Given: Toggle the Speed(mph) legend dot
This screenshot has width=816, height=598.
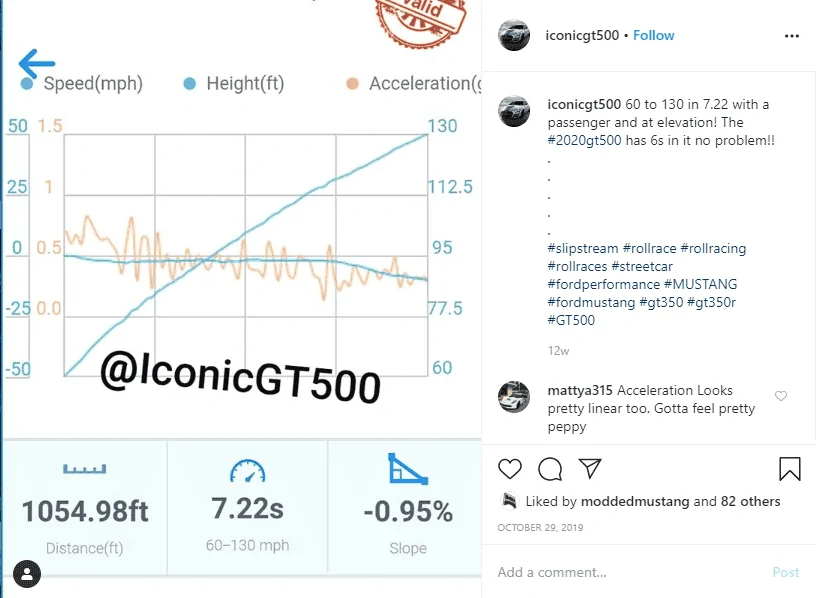Looking at the screenshot, I should pos(27,83).
